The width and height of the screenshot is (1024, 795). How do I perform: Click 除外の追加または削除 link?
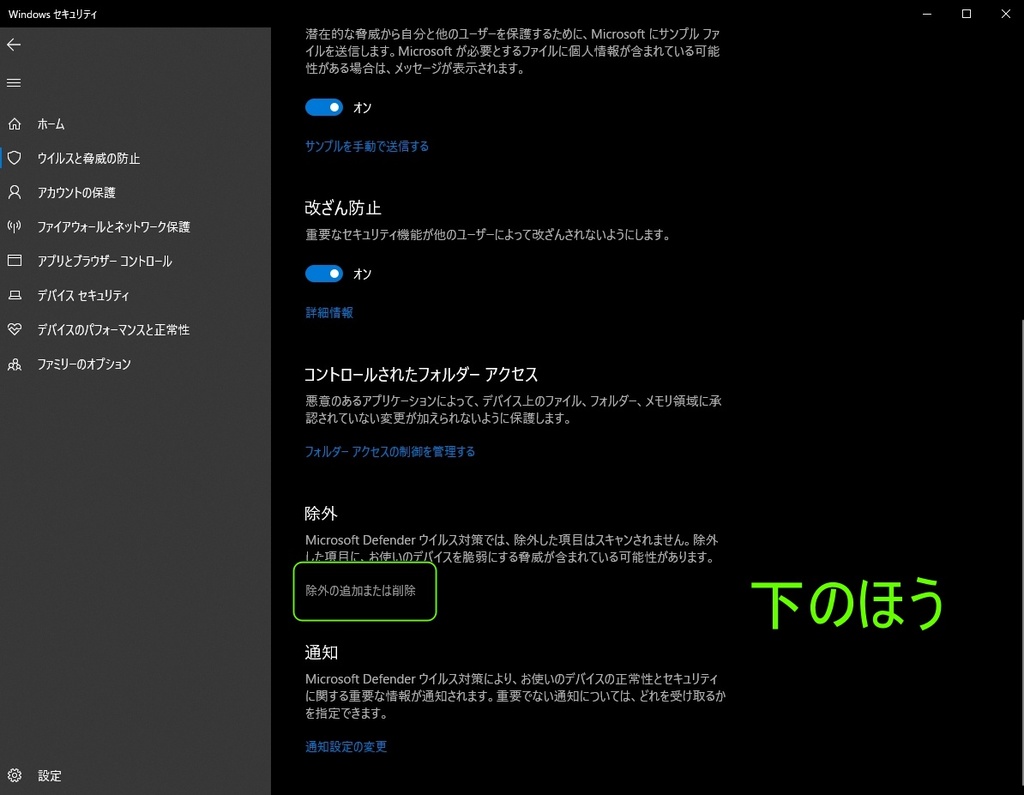click(x=360, y=591)
